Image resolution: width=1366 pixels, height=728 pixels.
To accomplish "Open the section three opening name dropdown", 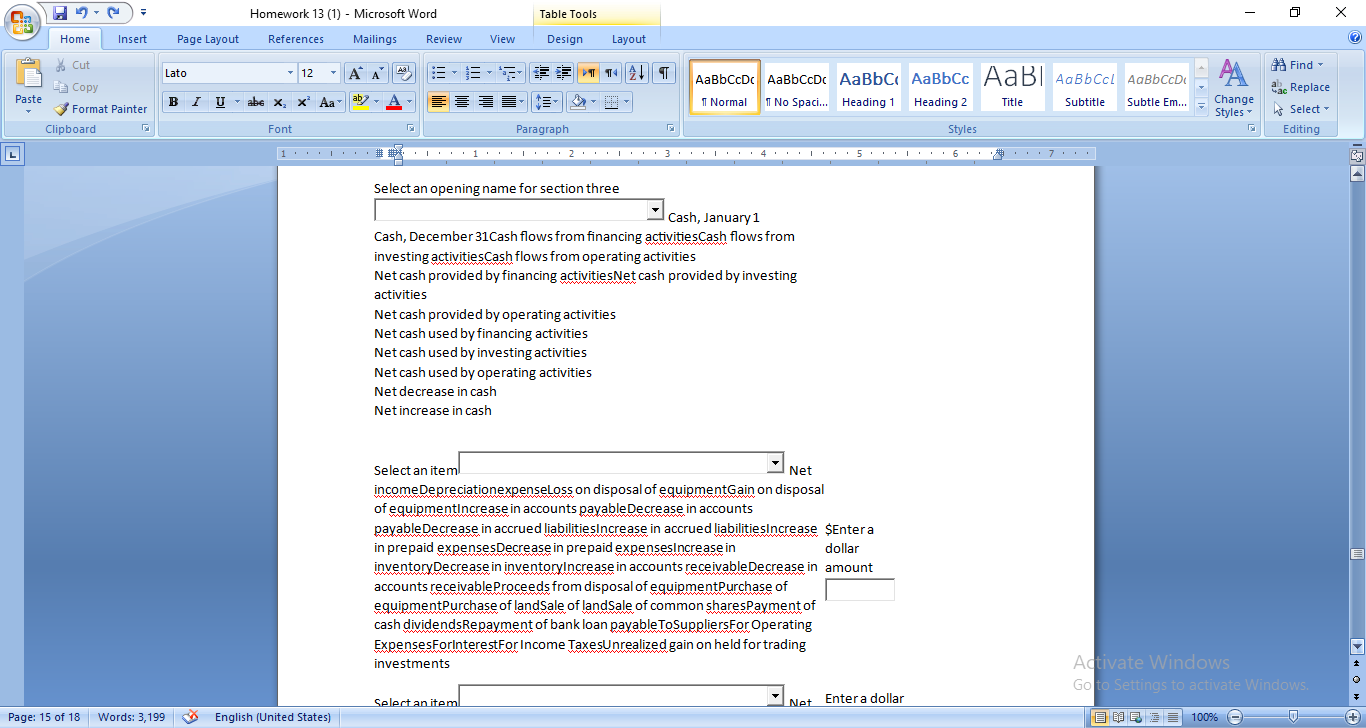I will click(x=655, y=210).
